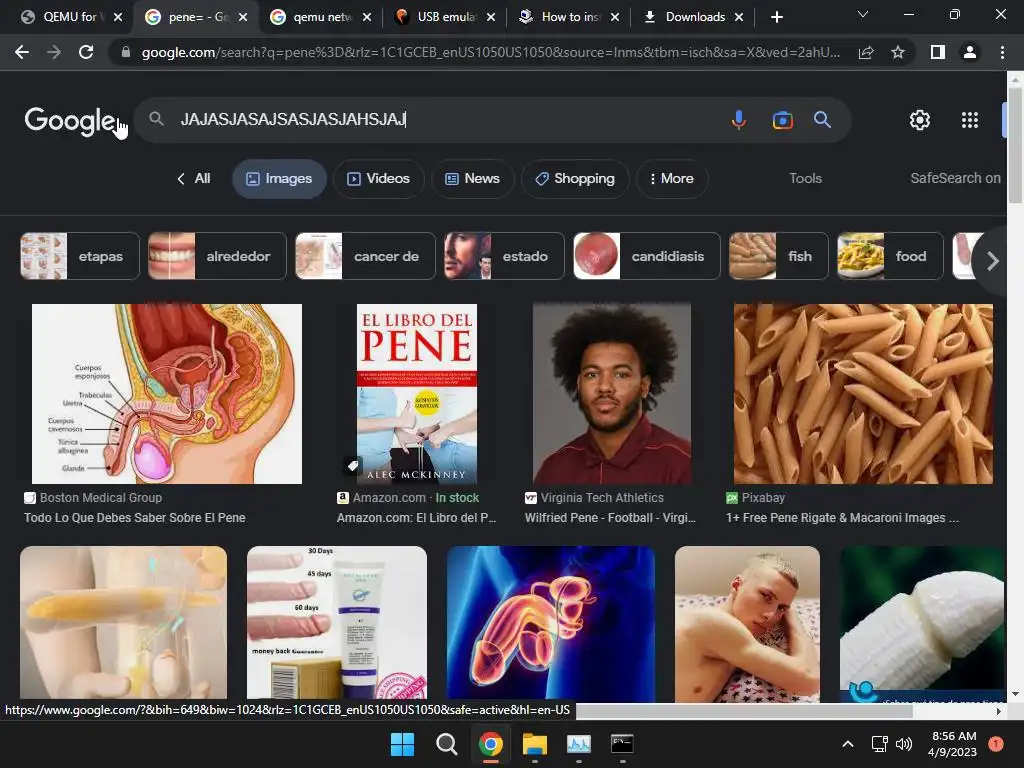
Task: Submit search with blue magnifier icon
Action: coord(822,120)
